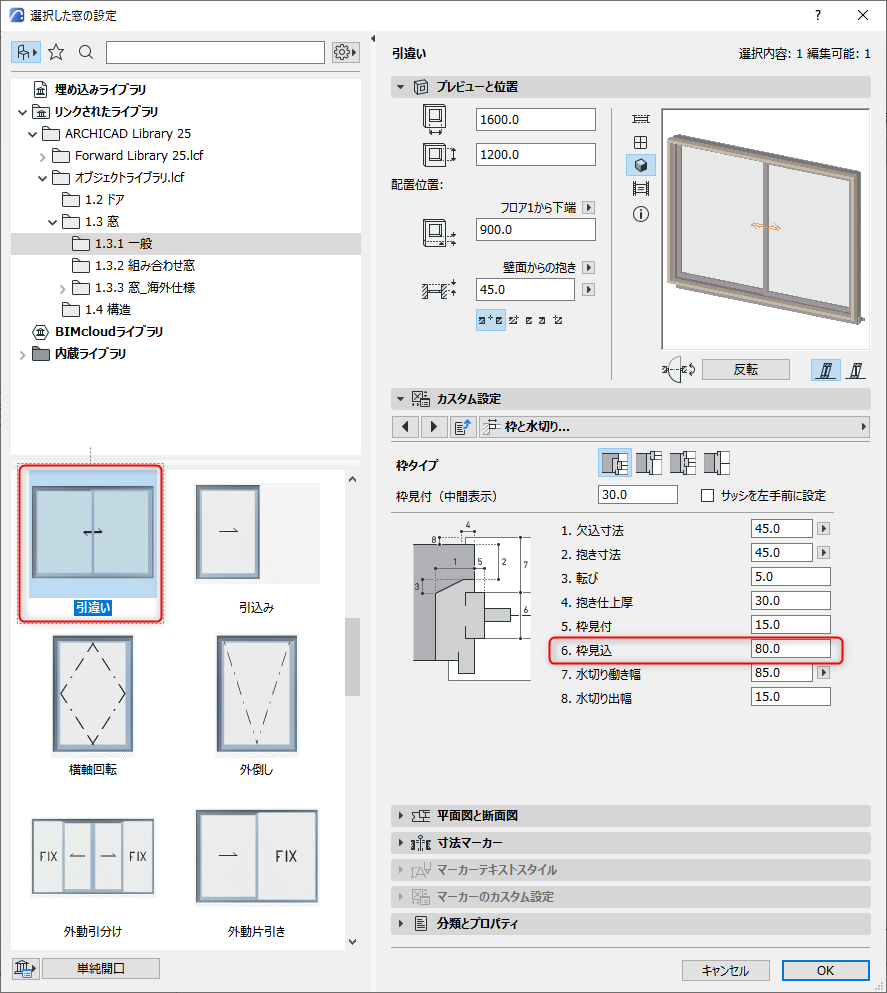Screen dimensions: 887x993
Task: Open the favorites star icon
Action: click(56, 52)
